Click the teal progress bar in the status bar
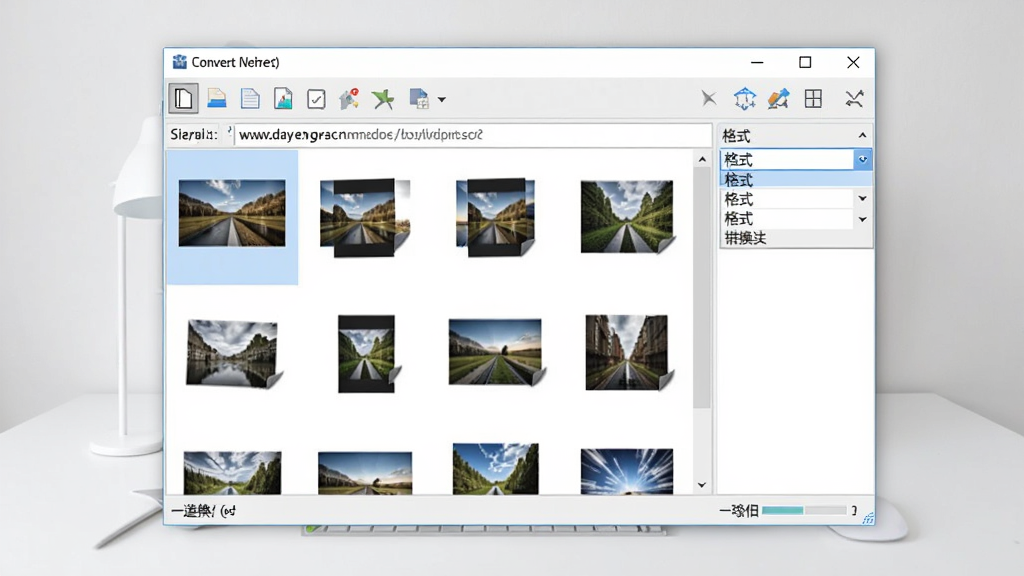The width and height of the screenshot is (1024, 576). coord(804,510)
